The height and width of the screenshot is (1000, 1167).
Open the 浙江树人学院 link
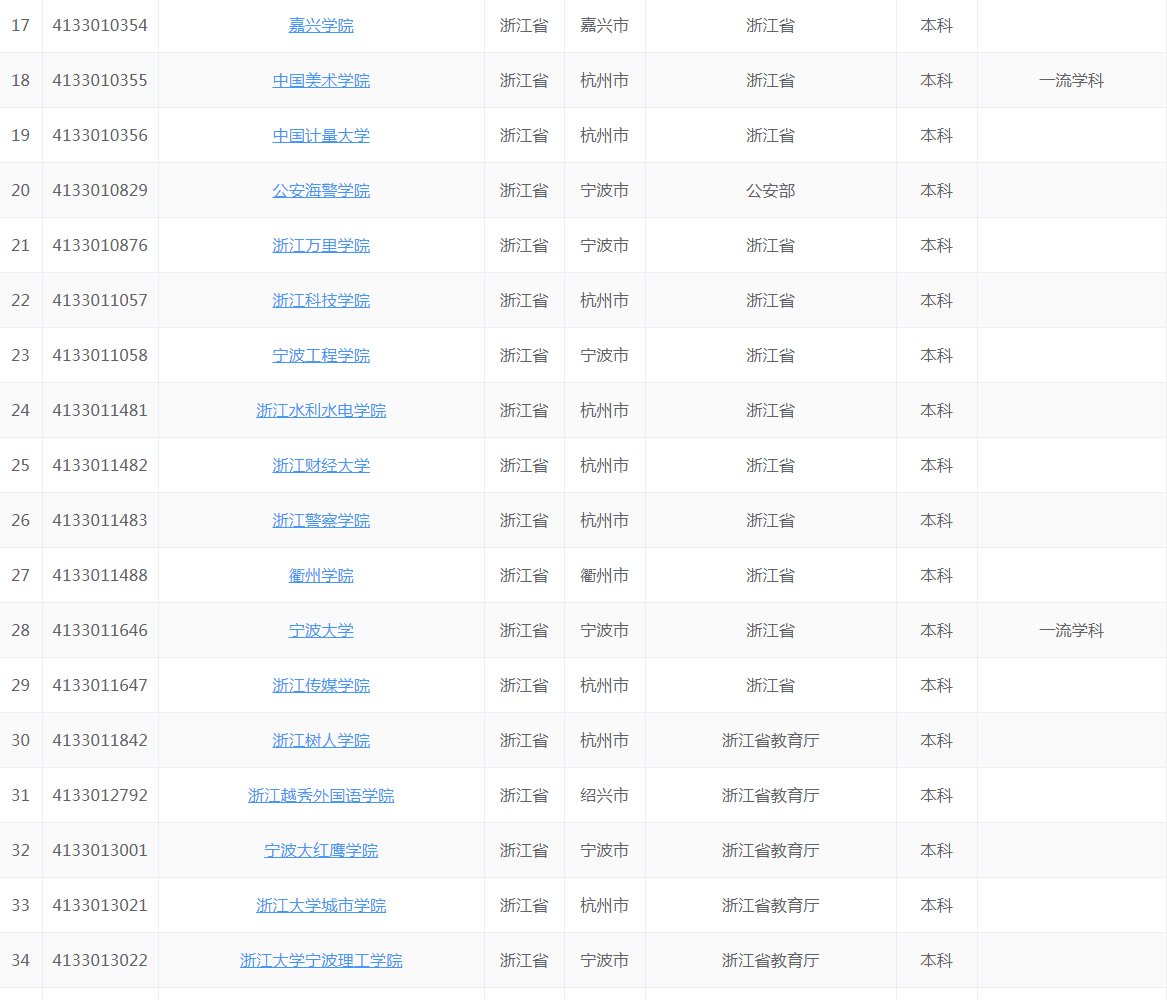point(321,741)
